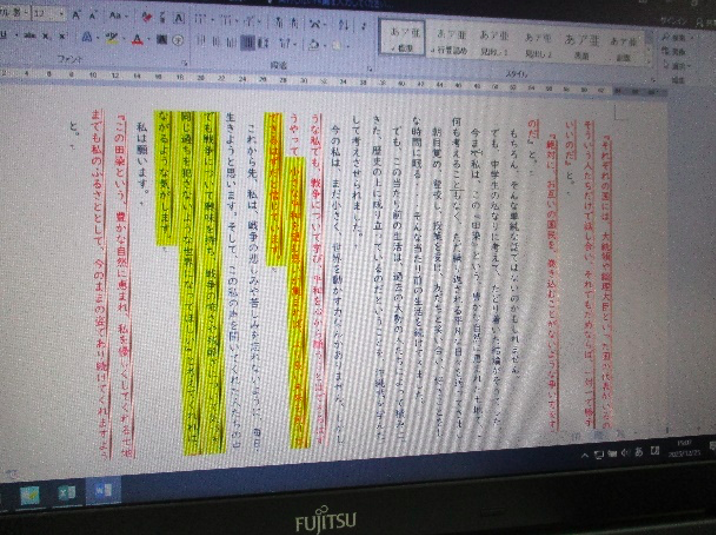This screenshot has height=535, width=716.
Task: Toggle underline formatting
Action: coord(6,36)
